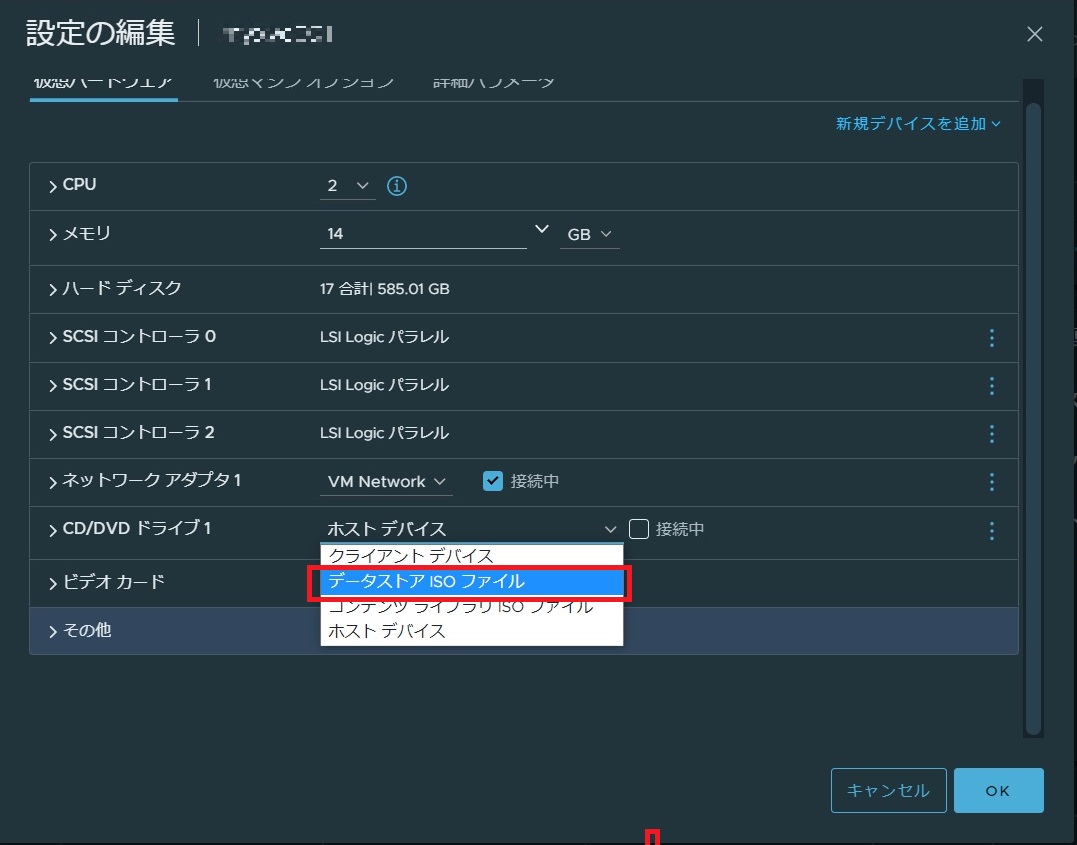This screenshot has height=845, width=1077.
Task: Switch to the 詳細パラメータ tab
Action: pyautogui.click(x=493, y=83)
